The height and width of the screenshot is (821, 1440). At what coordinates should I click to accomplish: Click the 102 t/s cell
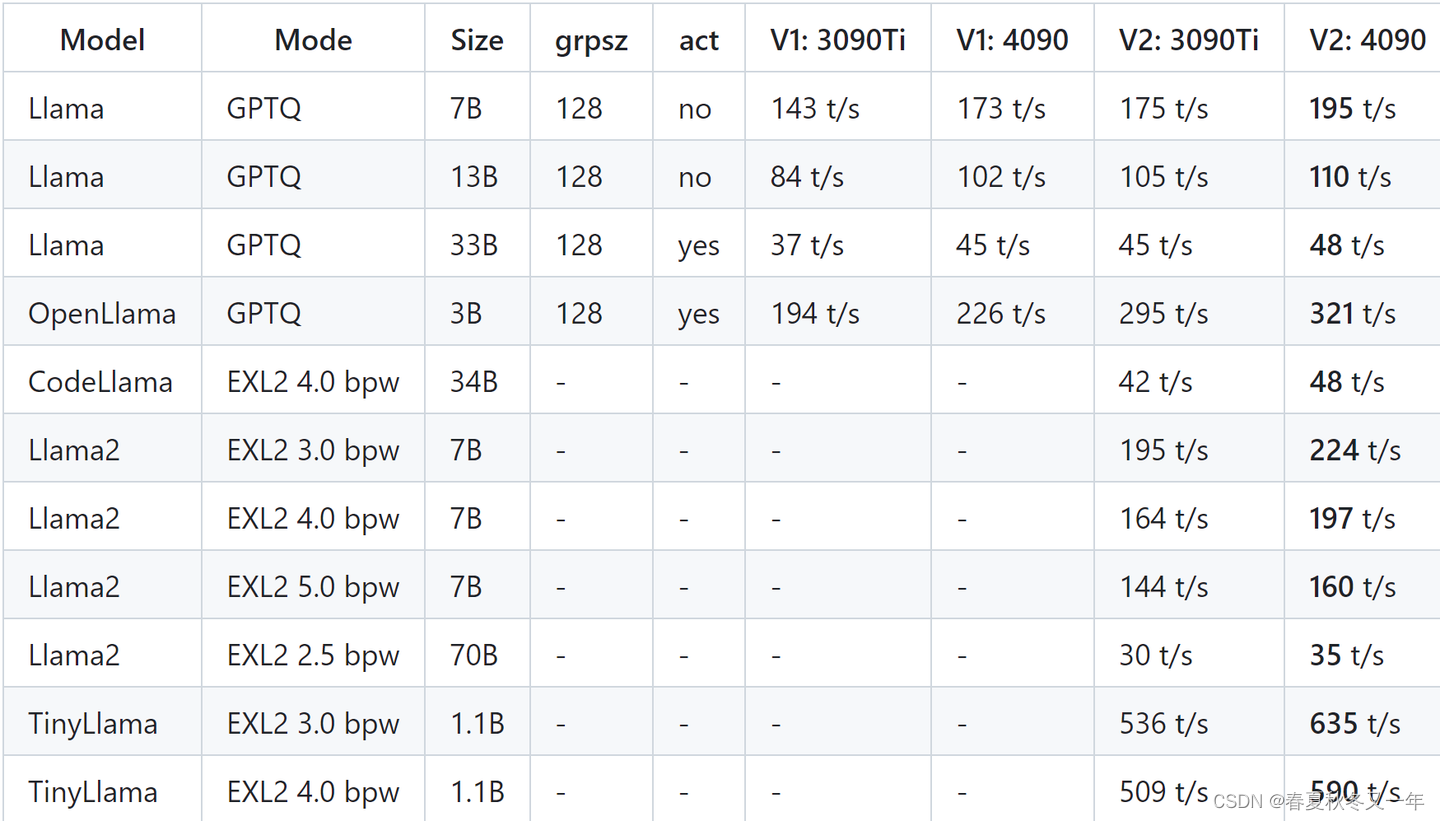[x=1012, y=177]
